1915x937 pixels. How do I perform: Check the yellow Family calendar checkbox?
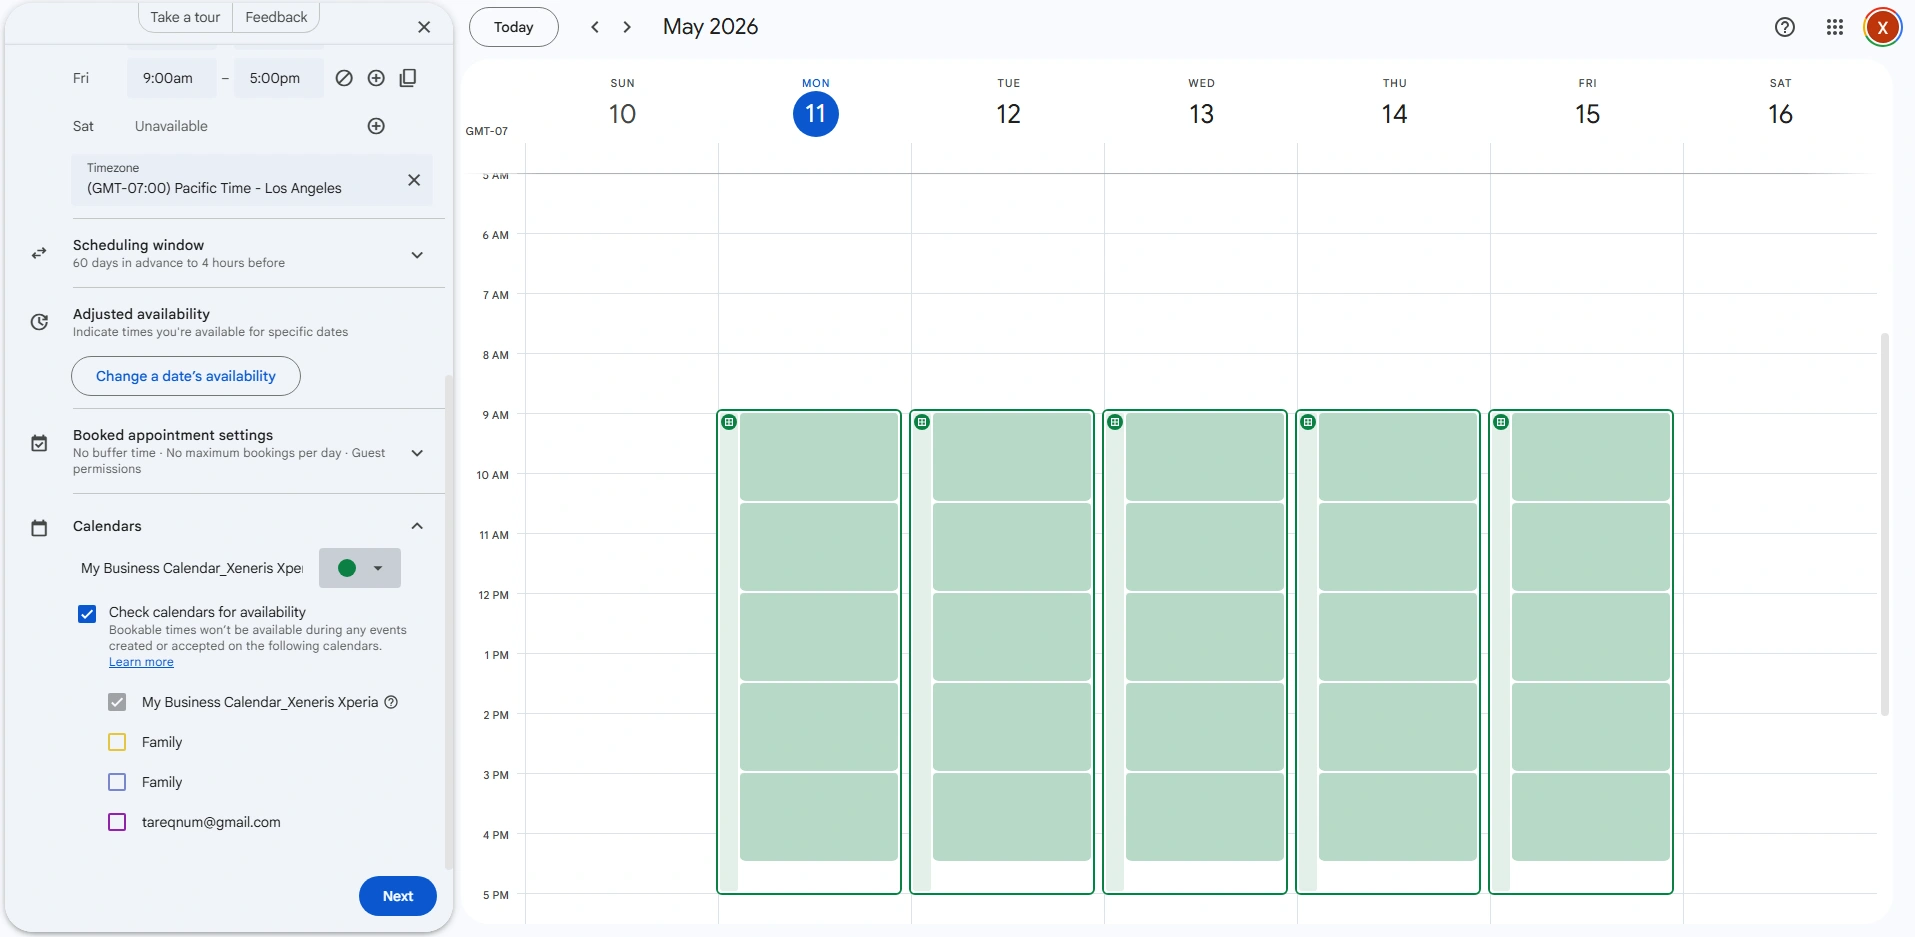click(x=117, y=742)
